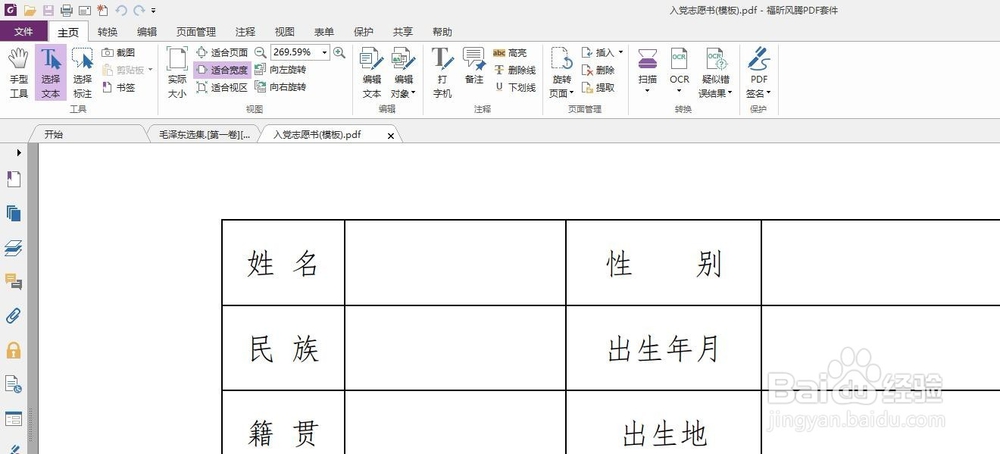Switch to the Convert (转换) tab

point(107,32)
